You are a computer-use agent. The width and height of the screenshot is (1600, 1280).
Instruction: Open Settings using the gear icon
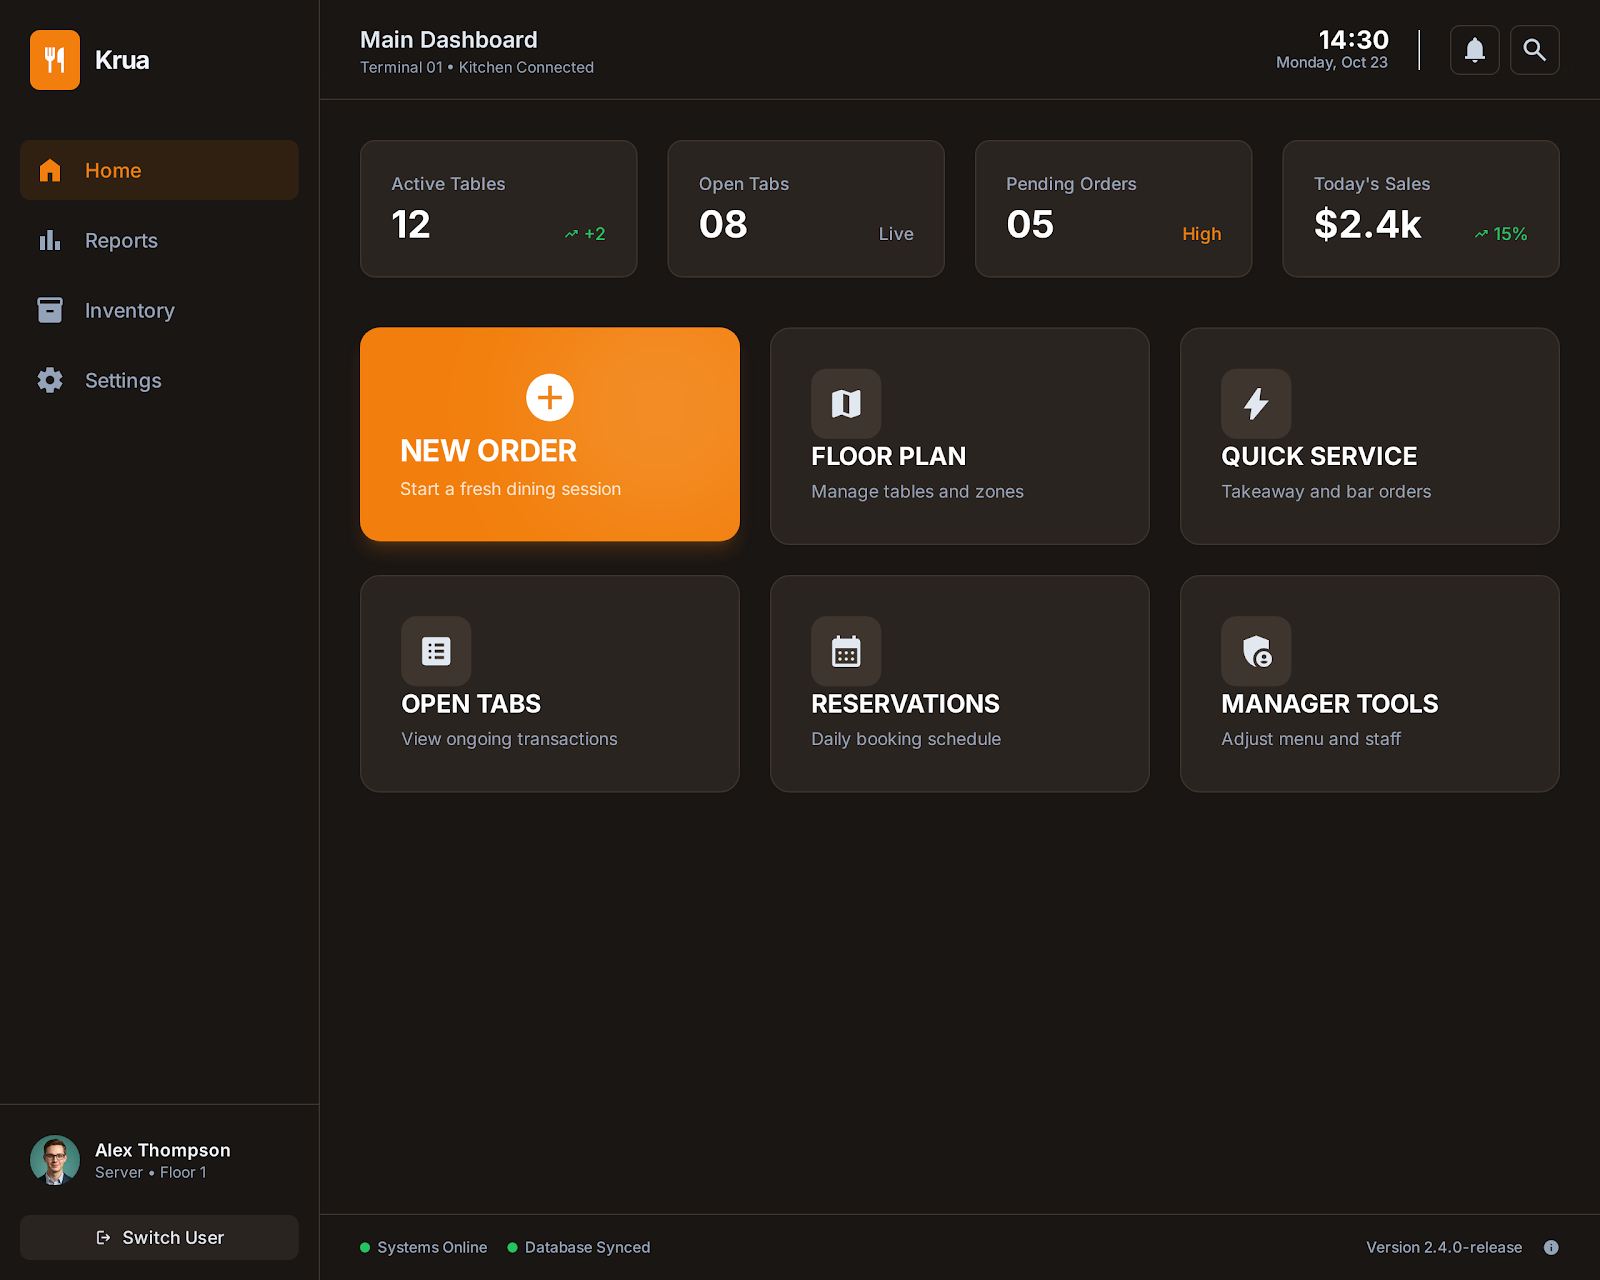(x=50, y=380)
